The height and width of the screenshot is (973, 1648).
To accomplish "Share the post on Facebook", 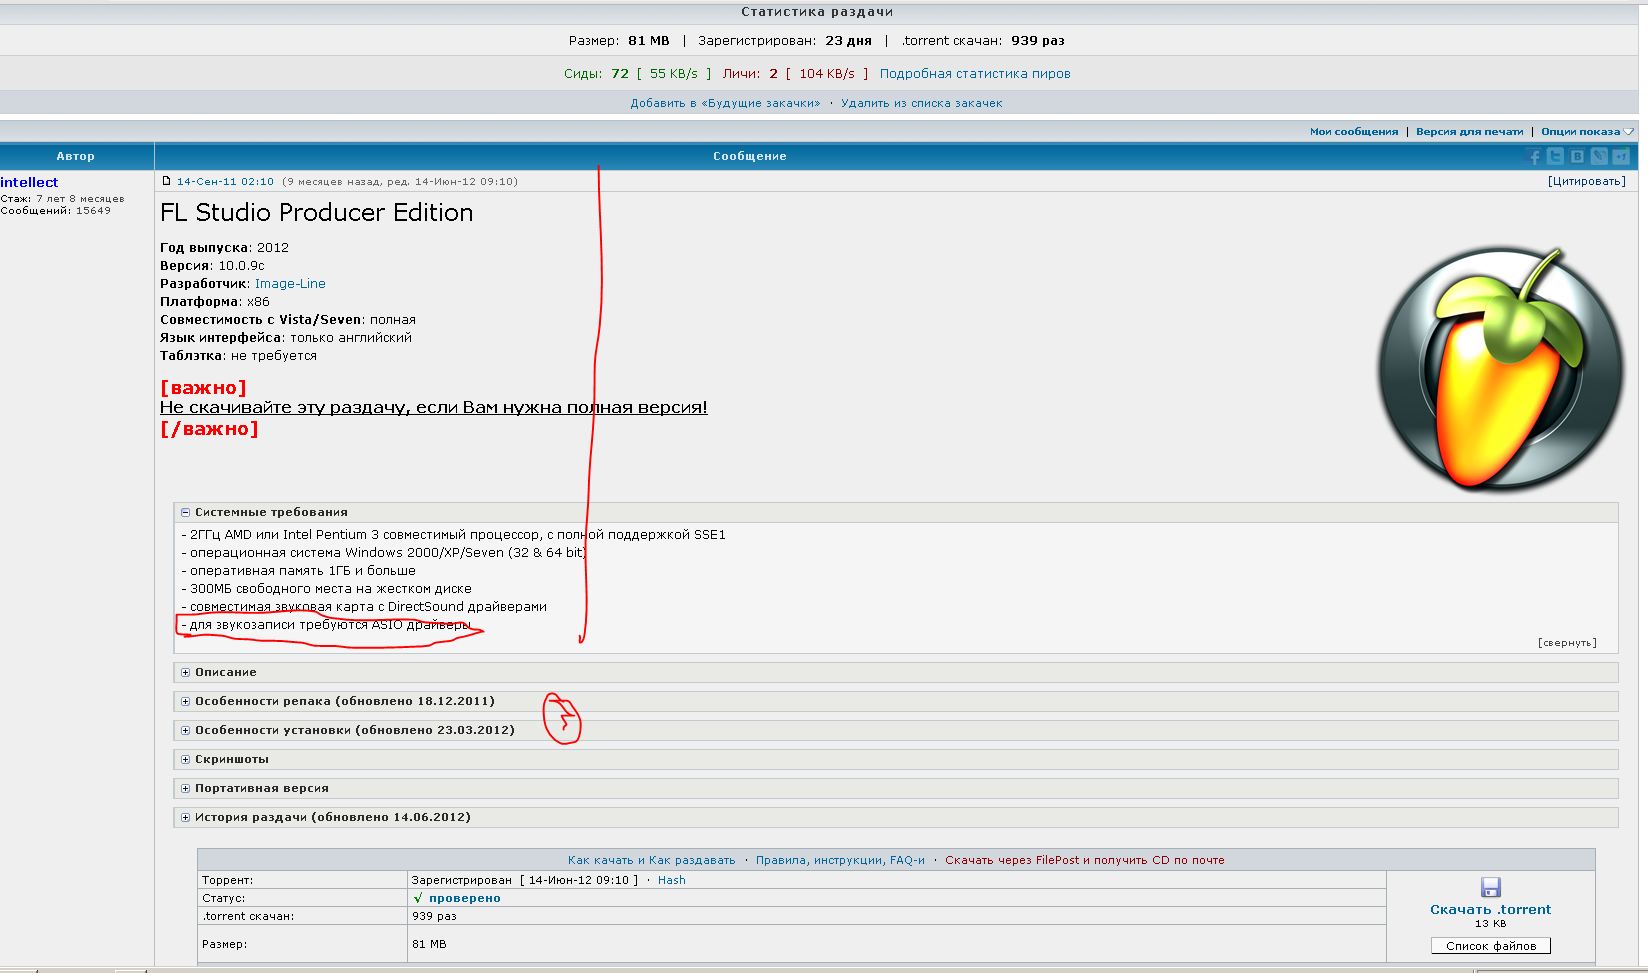I will (1534, 157).
